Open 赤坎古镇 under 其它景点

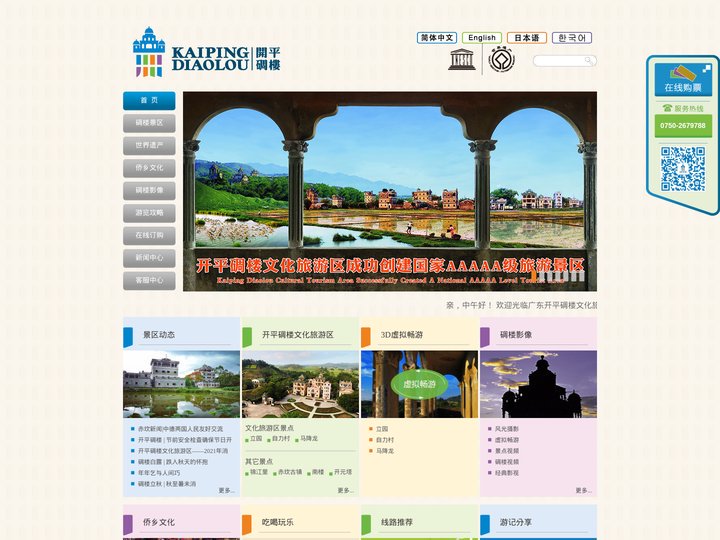click(x=290, y=472)
